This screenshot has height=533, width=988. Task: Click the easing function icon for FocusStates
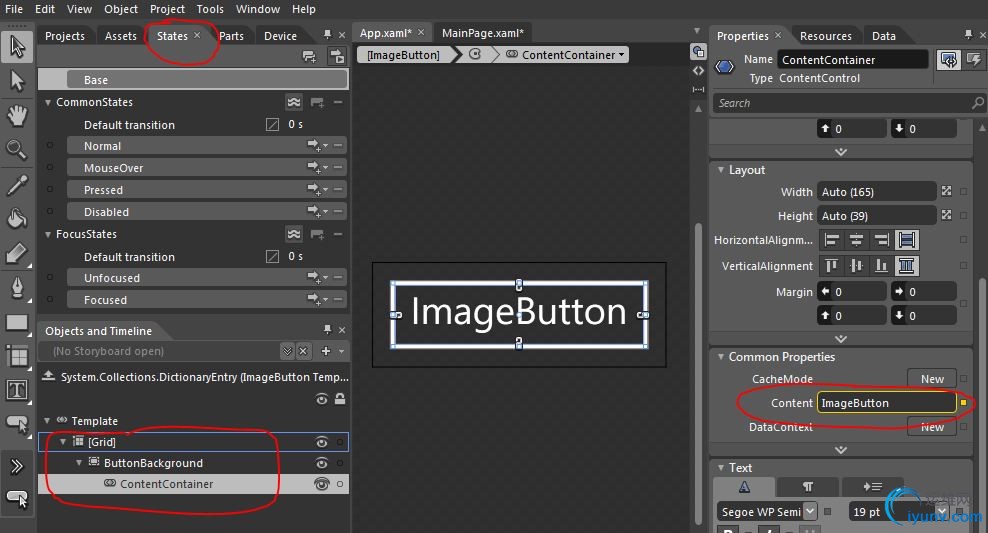(x=294, y=234)
